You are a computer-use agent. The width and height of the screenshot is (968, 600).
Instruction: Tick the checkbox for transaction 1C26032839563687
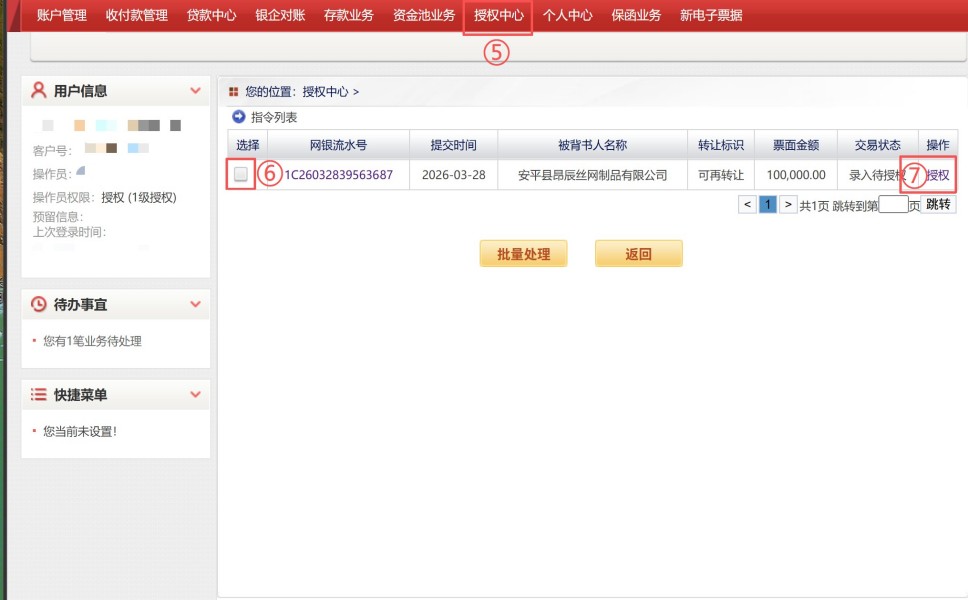coord(241,174)
